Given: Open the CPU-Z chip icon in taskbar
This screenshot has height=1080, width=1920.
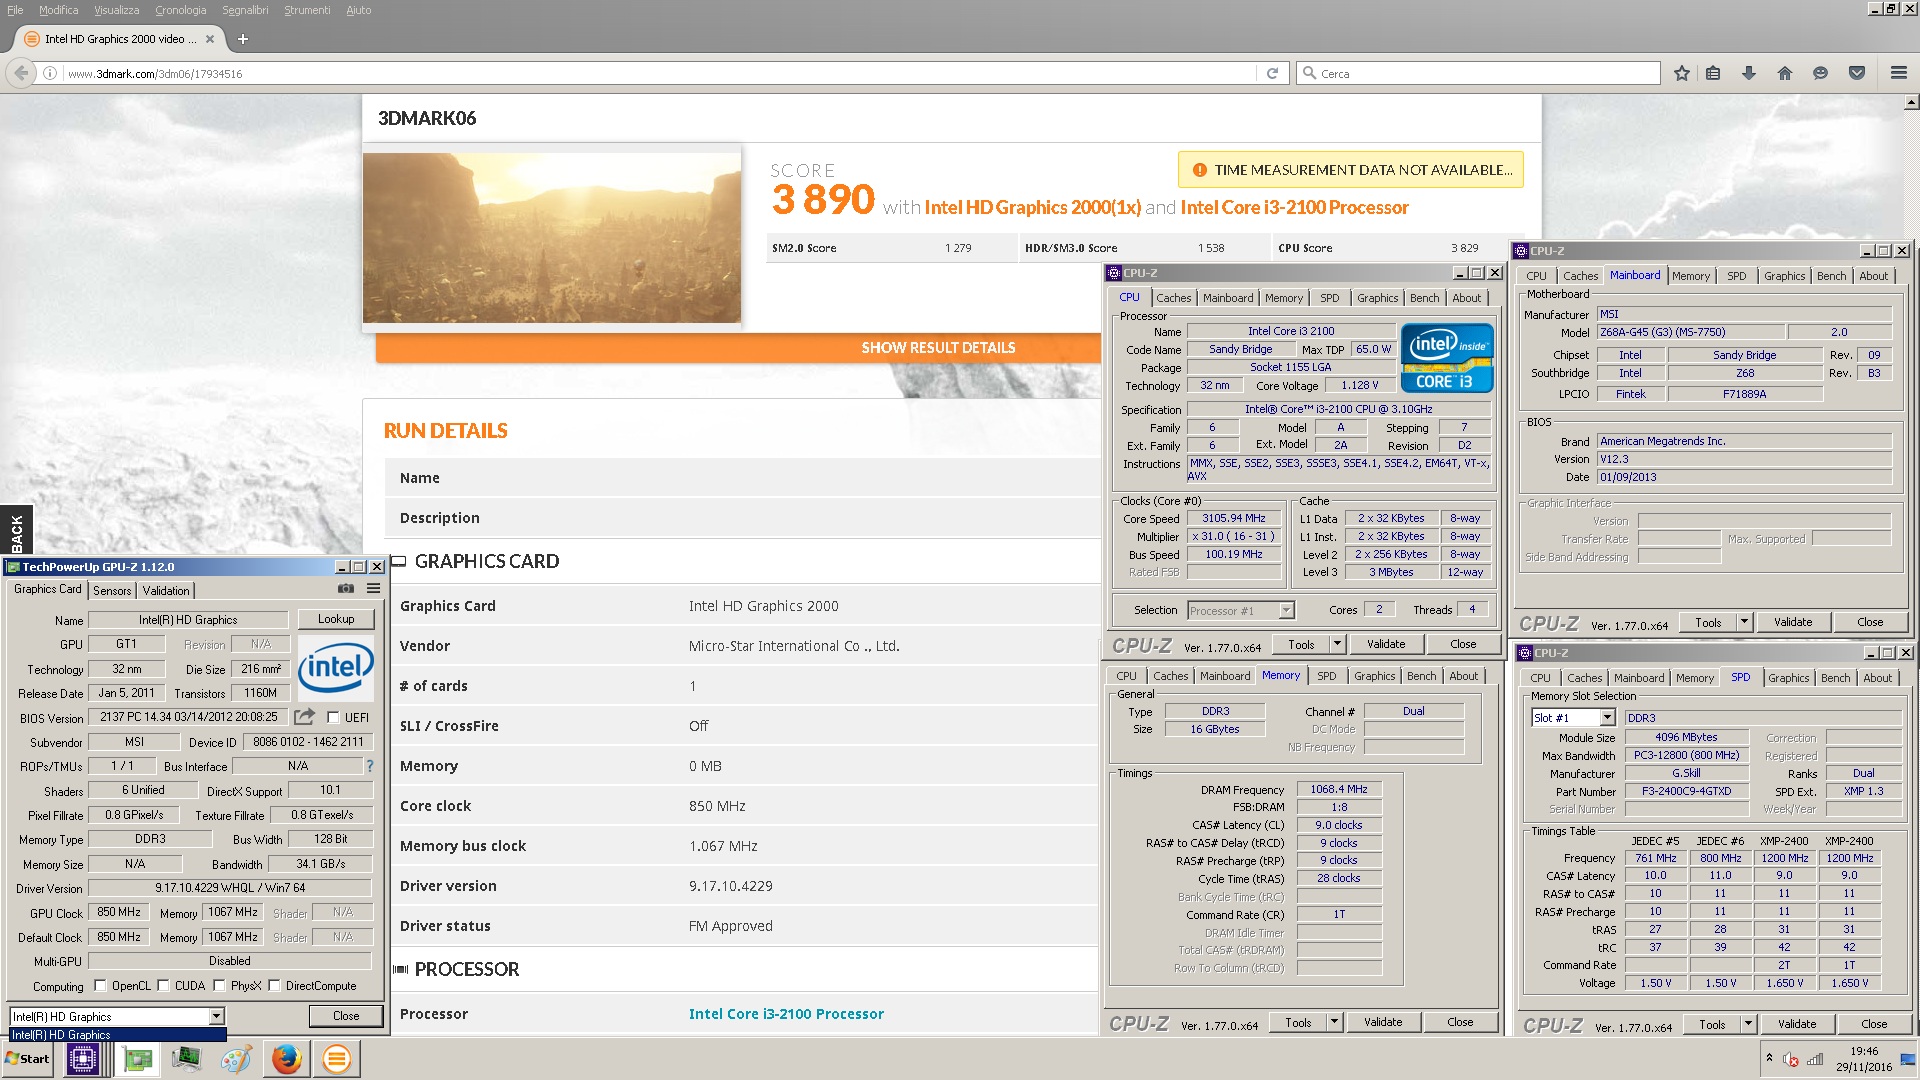Looking at the screenshot, I should 83,1058.
